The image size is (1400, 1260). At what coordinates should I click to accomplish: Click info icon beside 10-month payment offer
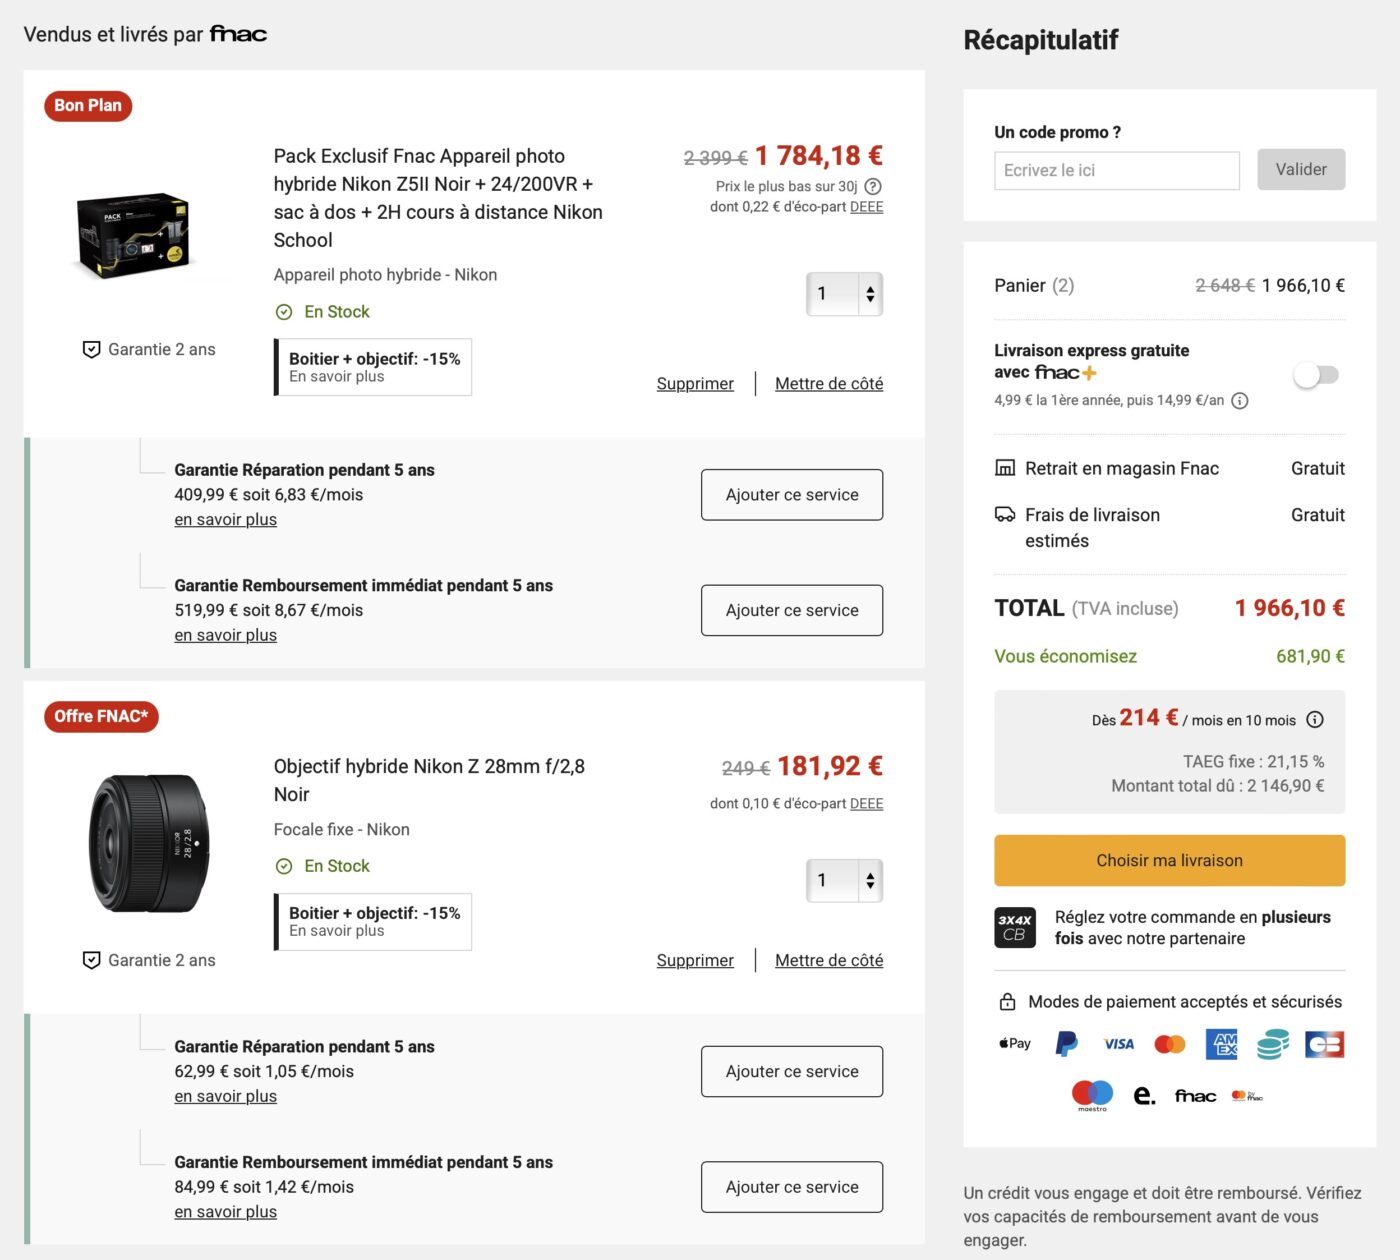click(x=1315, y=720)
